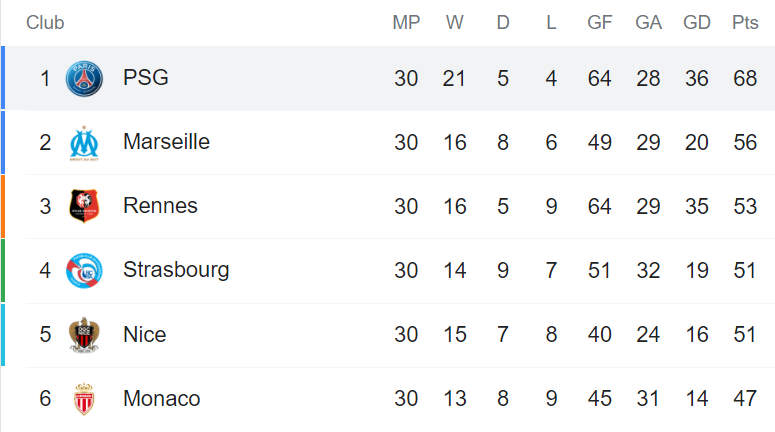Click the GF column header
775x432 pixels.
[x=600, y=23]
